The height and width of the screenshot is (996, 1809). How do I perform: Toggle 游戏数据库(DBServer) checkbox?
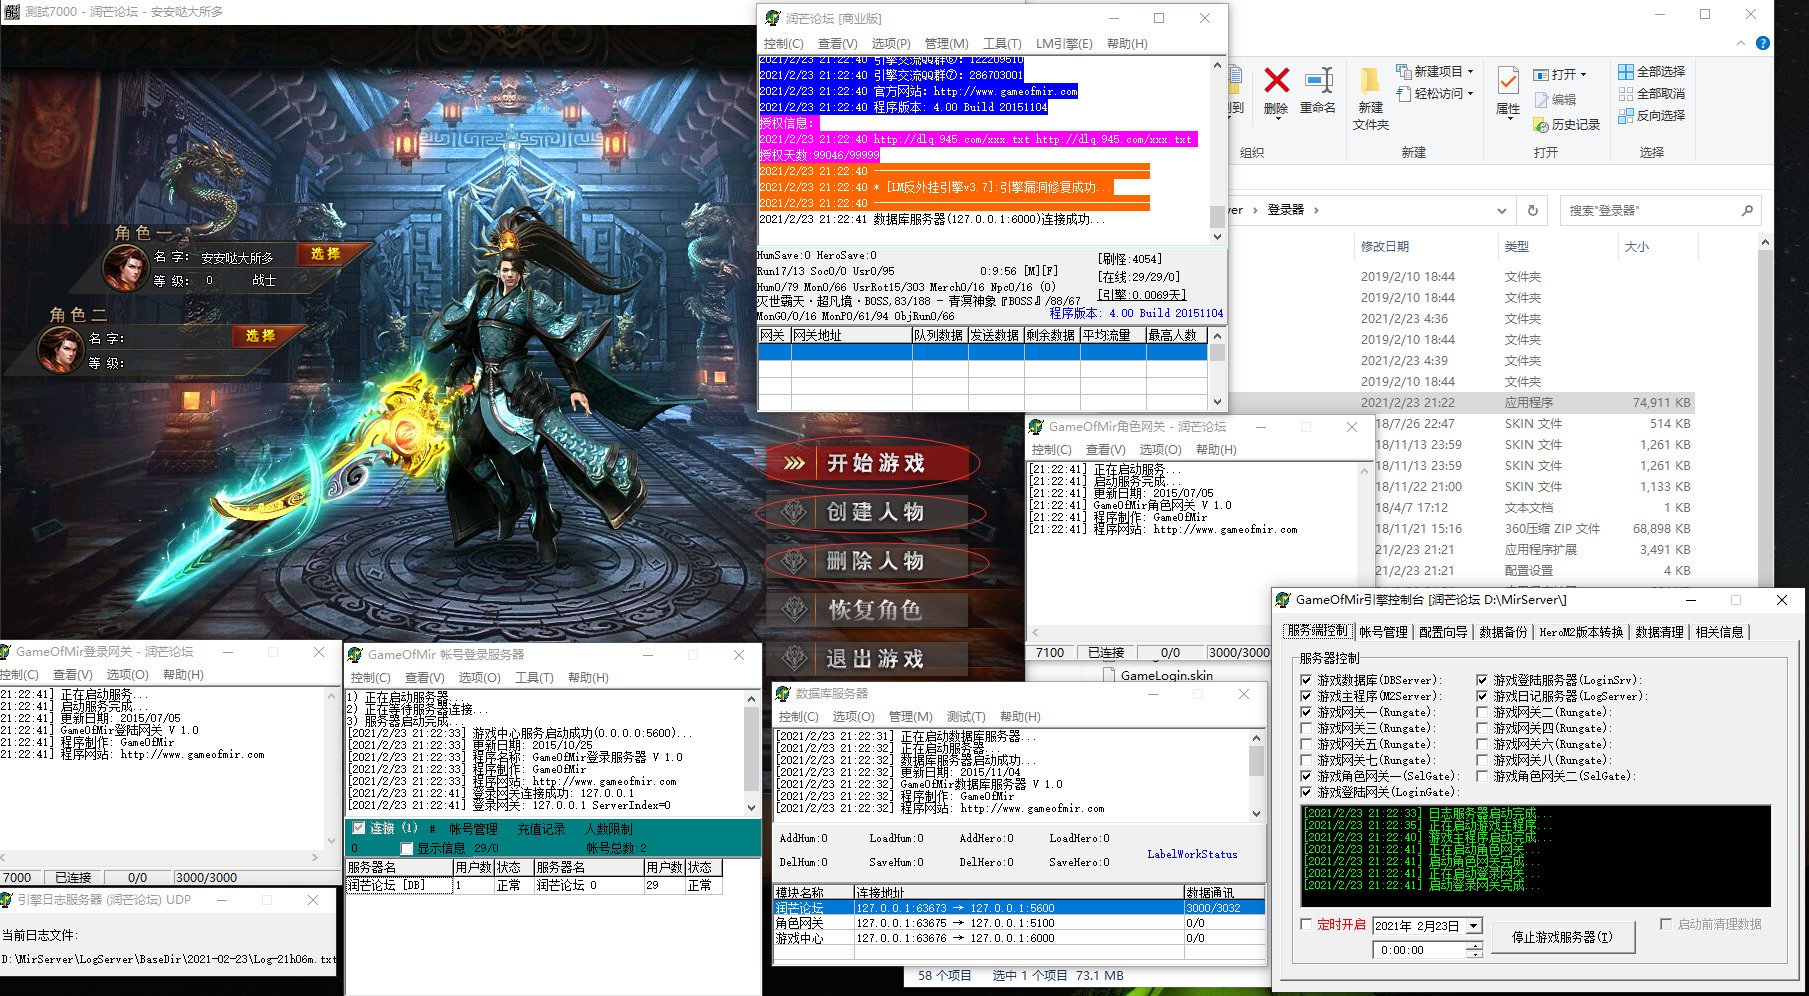click(x=1306, y=680)
